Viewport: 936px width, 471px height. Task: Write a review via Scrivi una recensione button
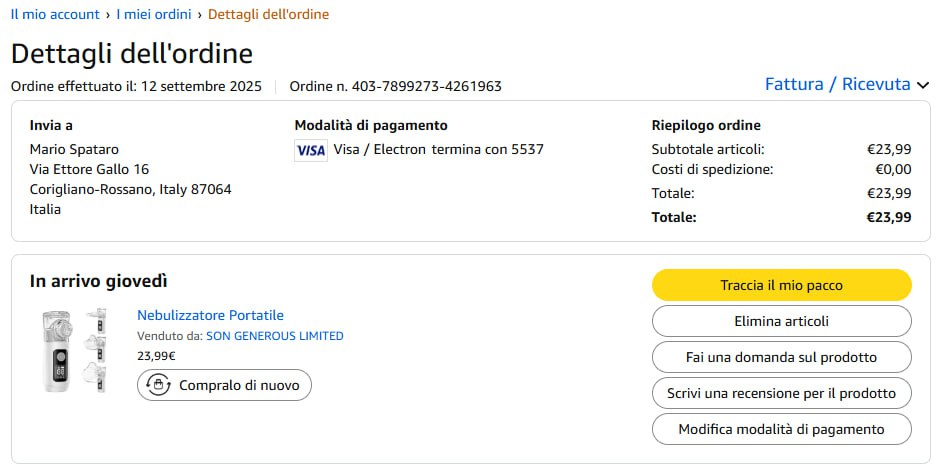(x=781, y=393)
